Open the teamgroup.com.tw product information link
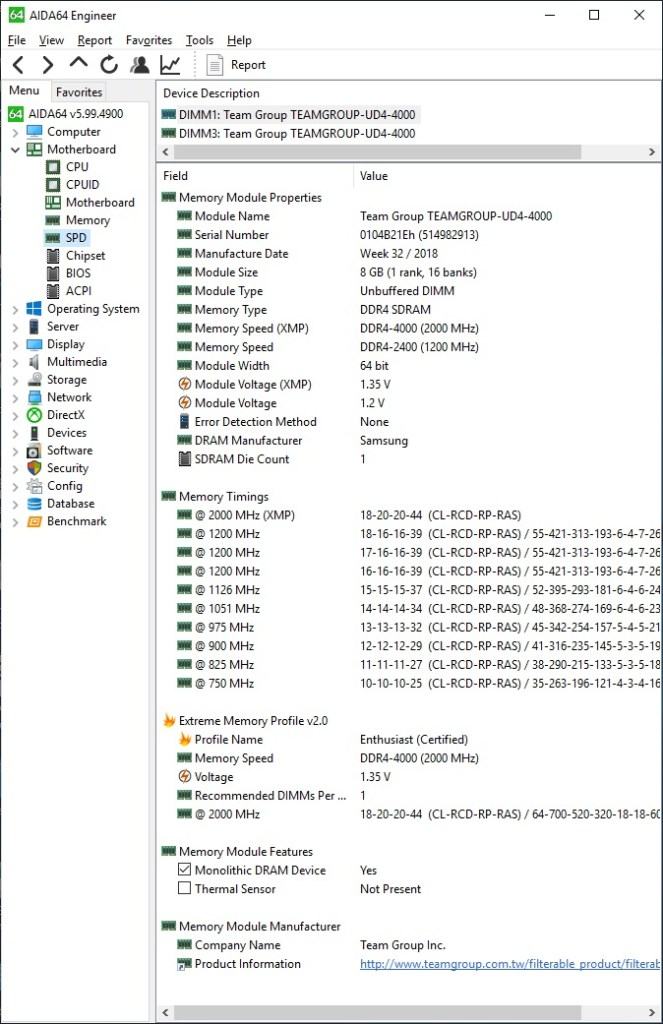Screen dimensions: 663x1024 coord(509,963)
